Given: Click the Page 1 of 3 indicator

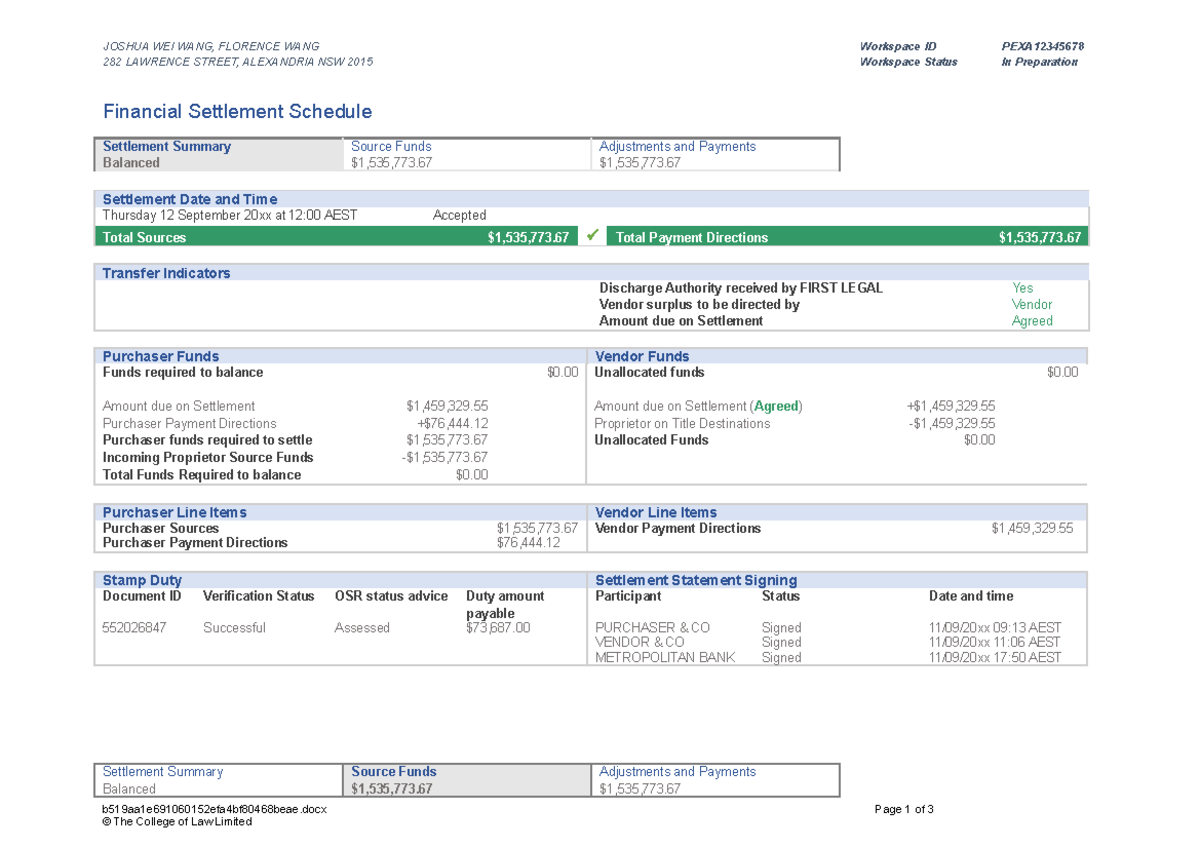Looking at the screenshot, I should click(x=904, y=809).
